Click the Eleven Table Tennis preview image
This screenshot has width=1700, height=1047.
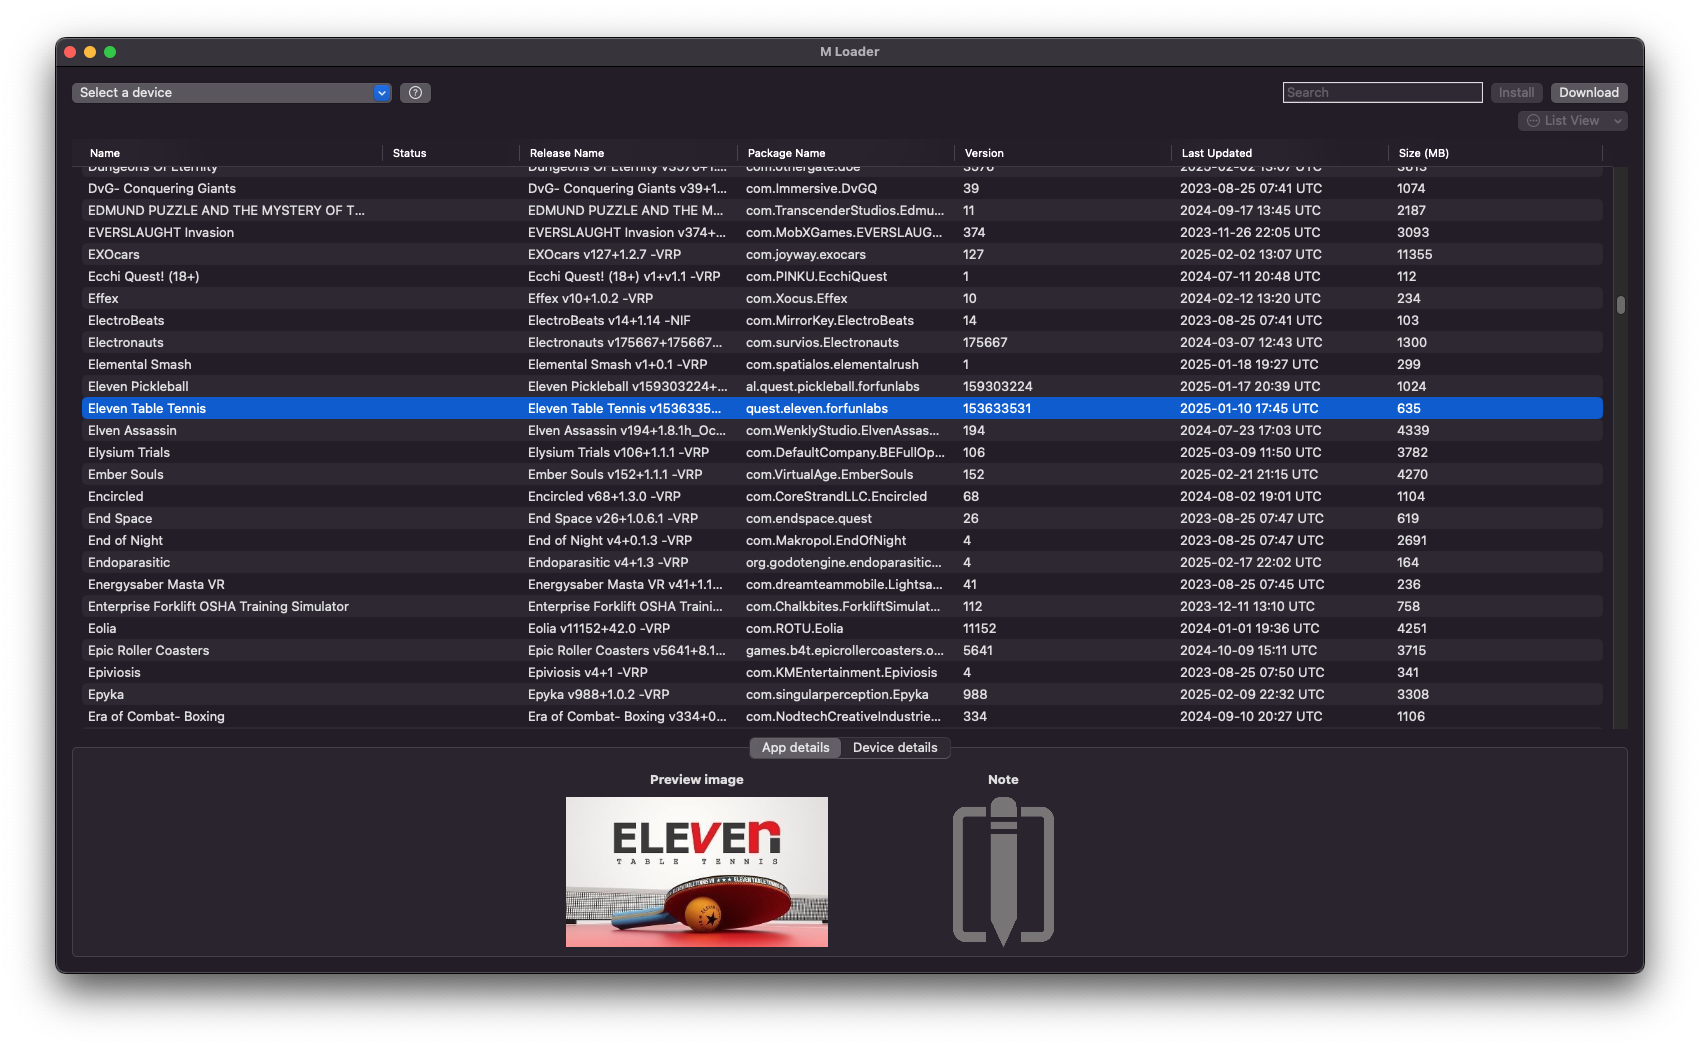tap(697, 872)
